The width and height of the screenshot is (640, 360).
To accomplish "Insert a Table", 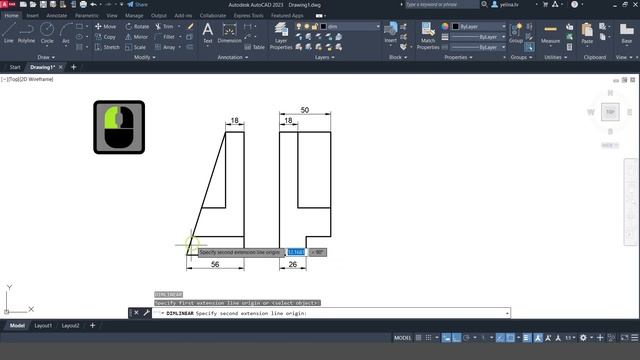I will point(254,47).
